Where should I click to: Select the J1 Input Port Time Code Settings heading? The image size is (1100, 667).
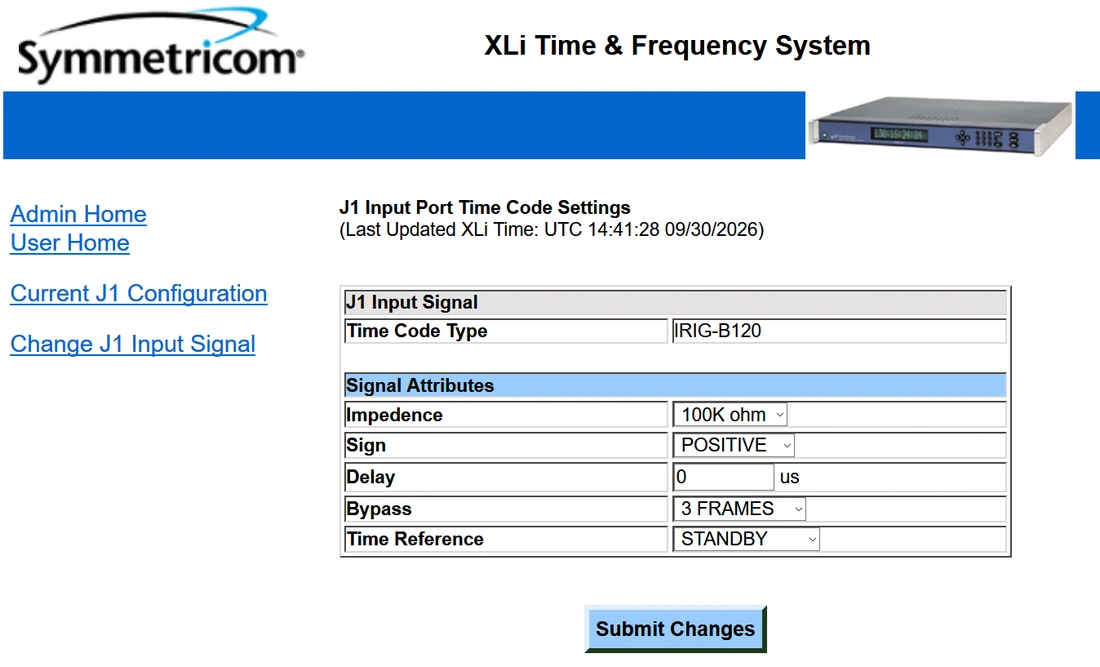pyautogui.click(x=485, y=208)
